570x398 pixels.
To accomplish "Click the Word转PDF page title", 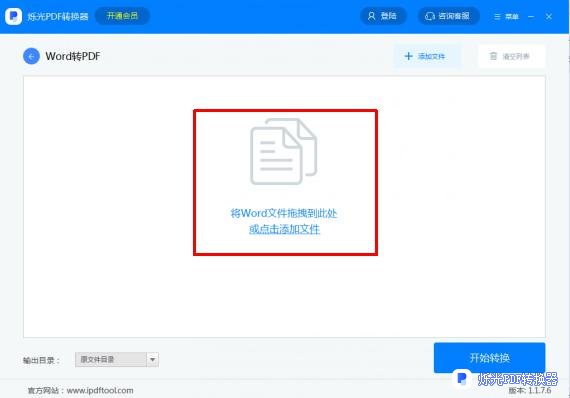I will (x=73, y=56).
